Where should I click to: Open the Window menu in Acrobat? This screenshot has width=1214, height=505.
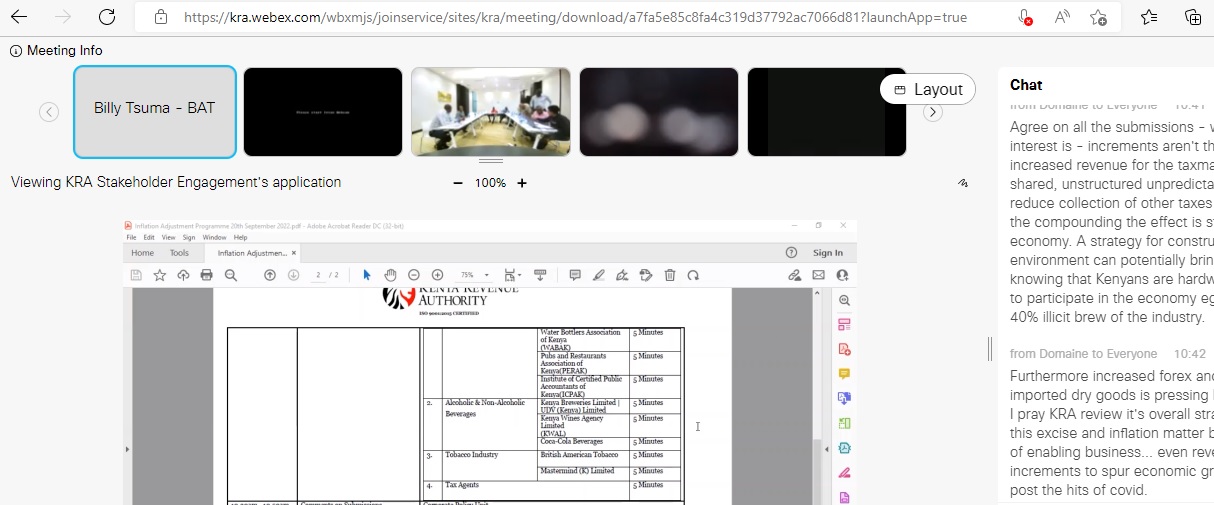214,237
